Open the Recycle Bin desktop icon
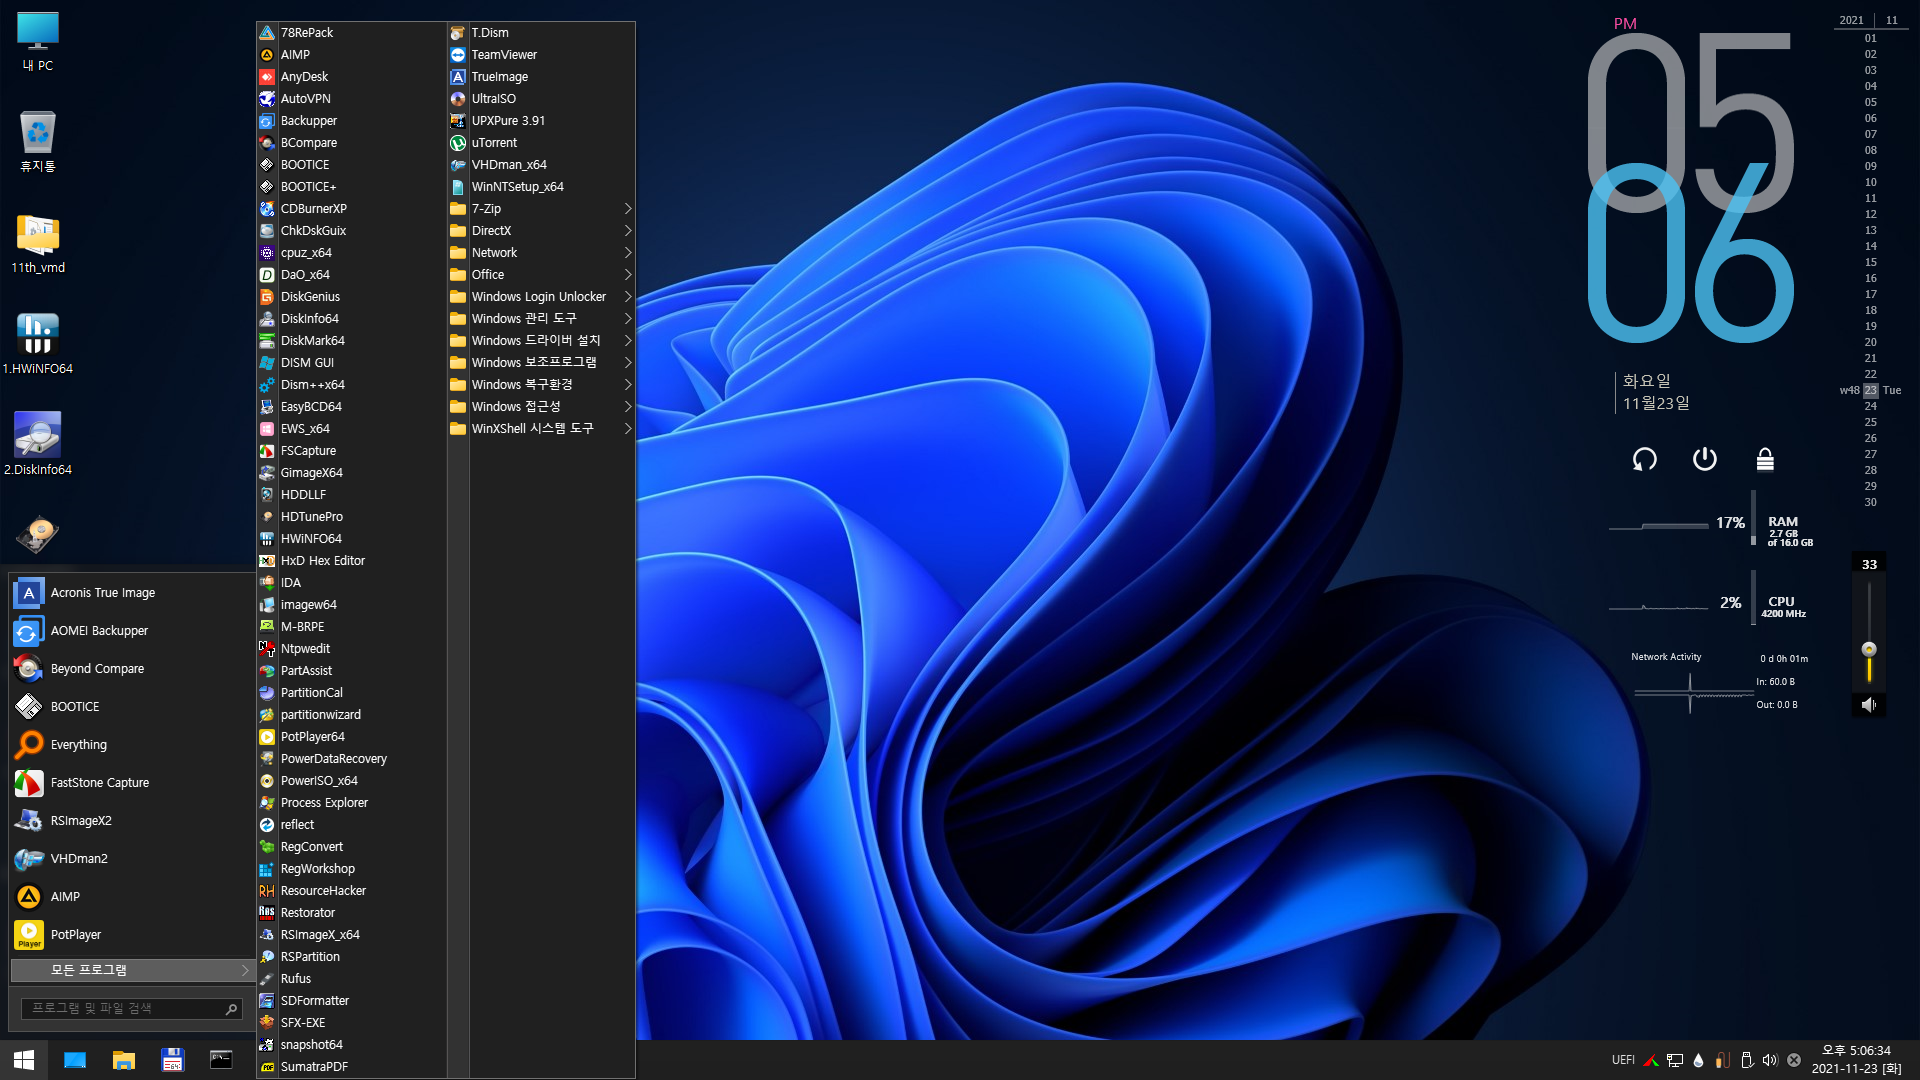 (x=38, y=141)
